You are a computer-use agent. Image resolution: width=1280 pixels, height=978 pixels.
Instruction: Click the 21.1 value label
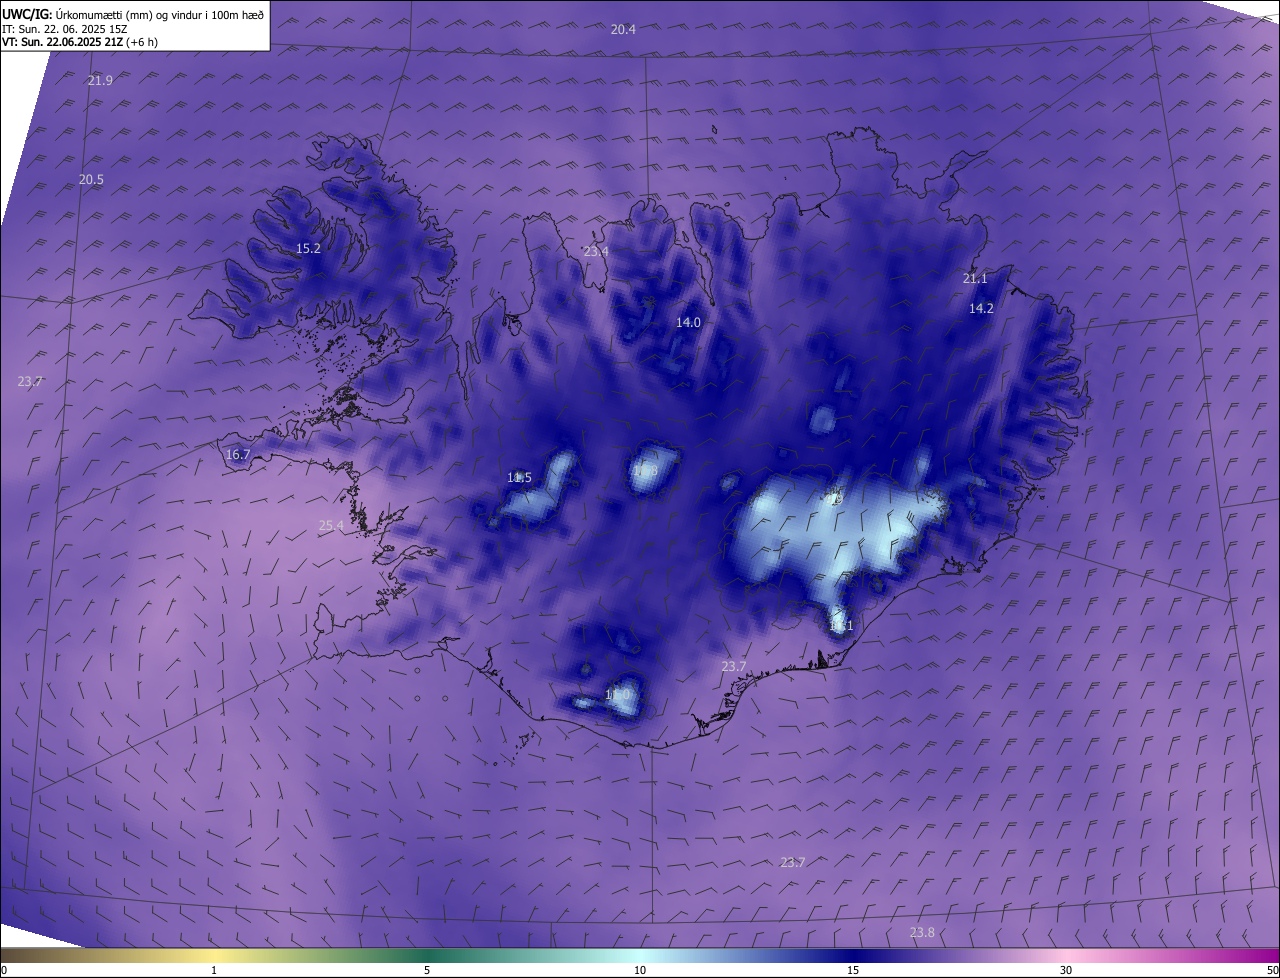[975, 278]
